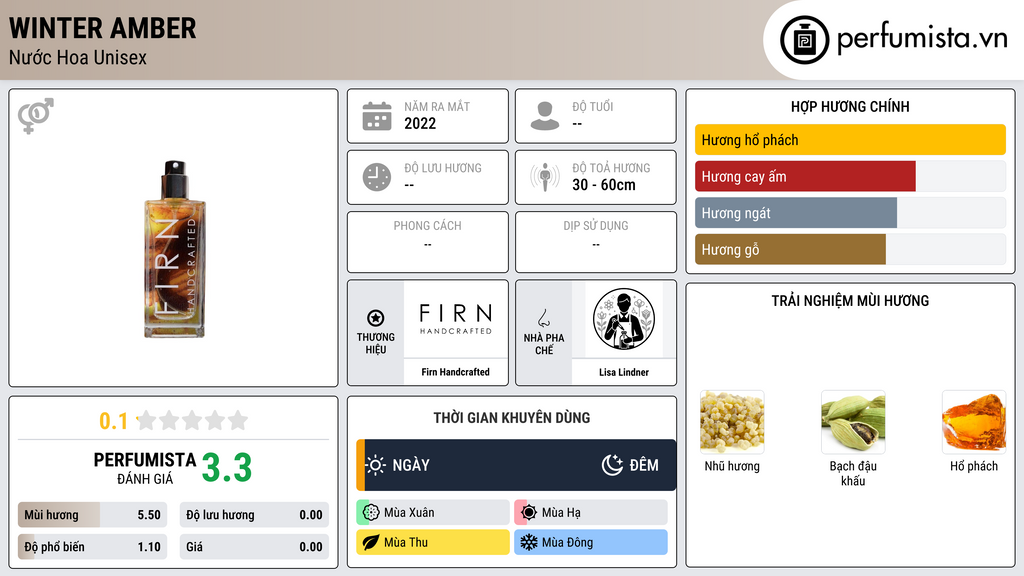This screenshot has width=1024, height=576.
Task: Click the 0.1 user rating number
Action: 114,421
